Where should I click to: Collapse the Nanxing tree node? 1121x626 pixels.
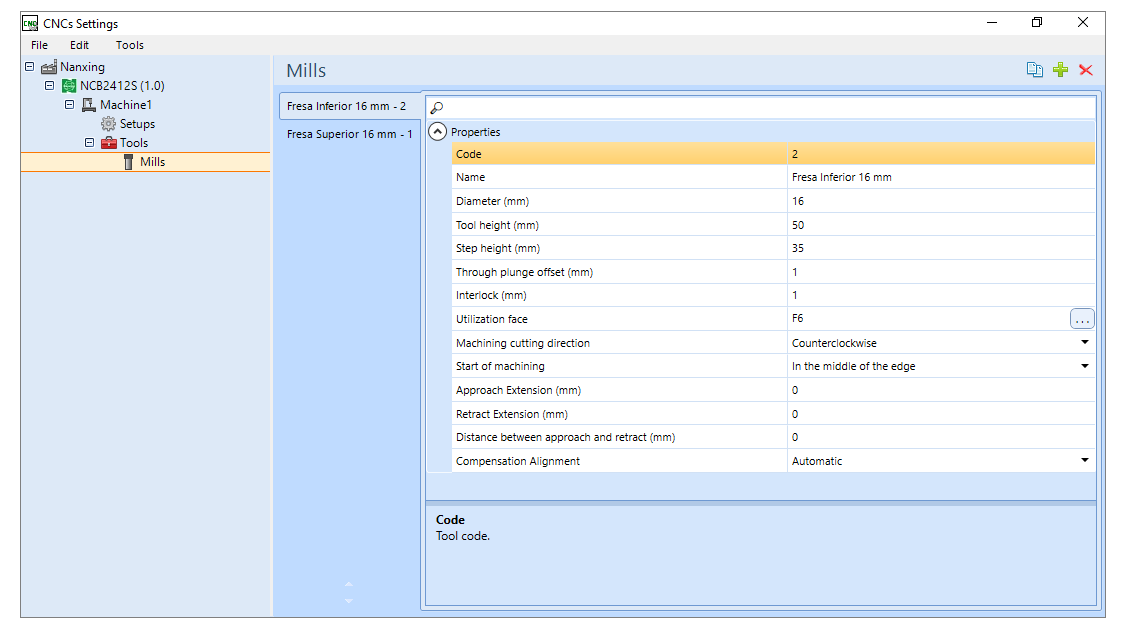(29, 66)
